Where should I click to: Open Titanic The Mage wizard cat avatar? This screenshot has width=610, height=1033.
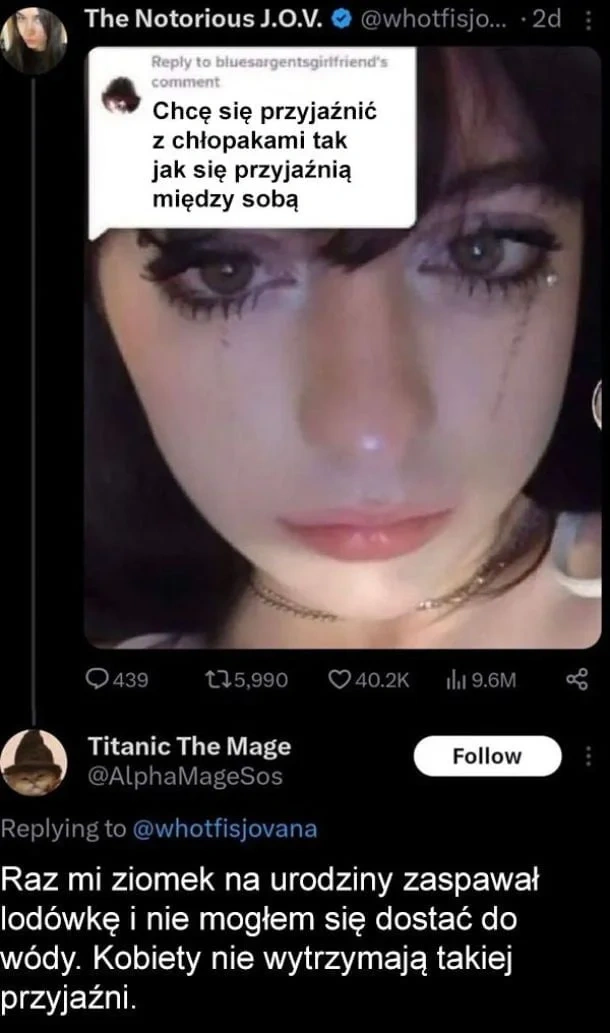point(34,762)
